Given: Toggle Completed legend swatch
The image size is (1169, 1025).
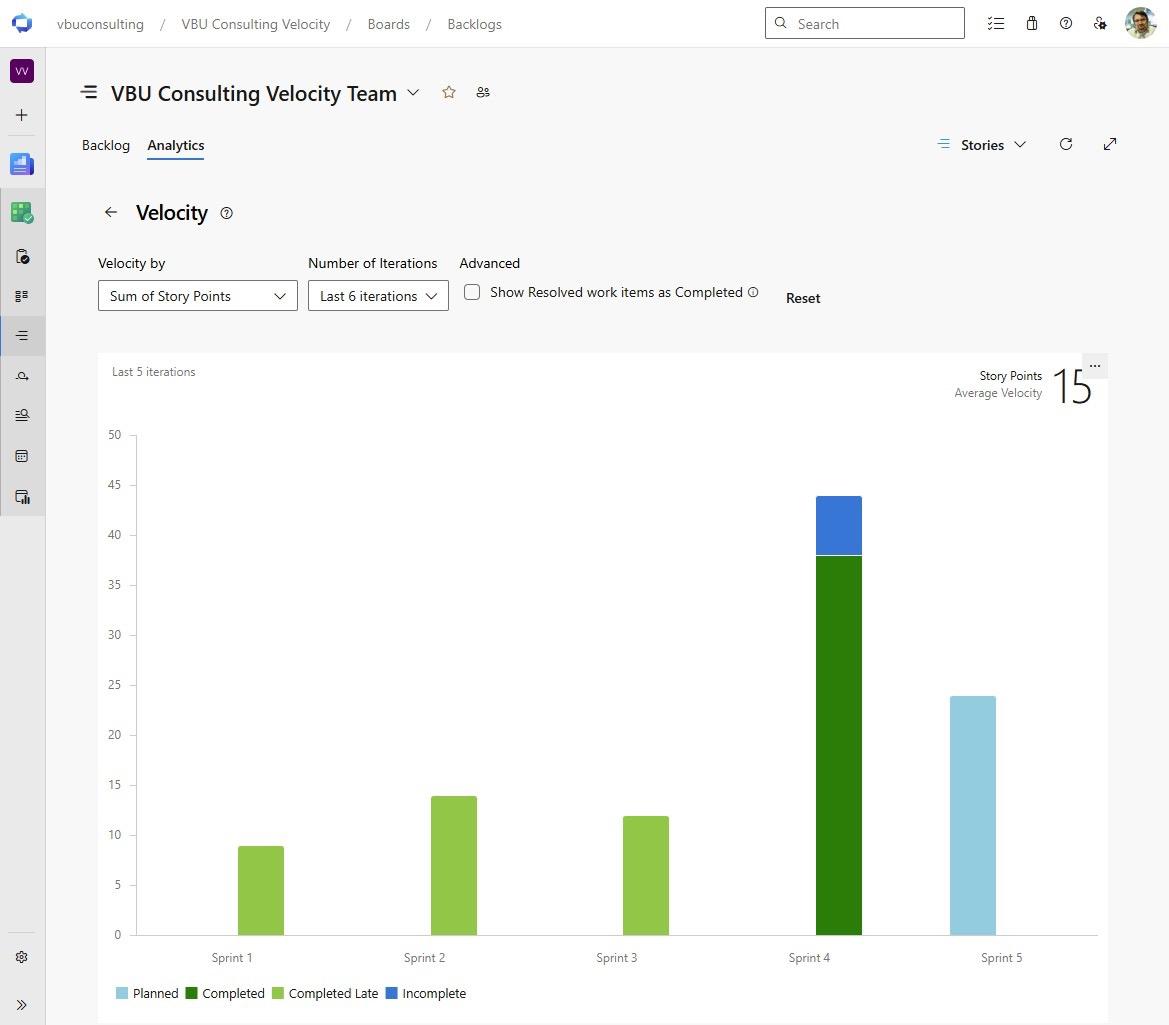Looking at the screenshot, I should point(191,993).
